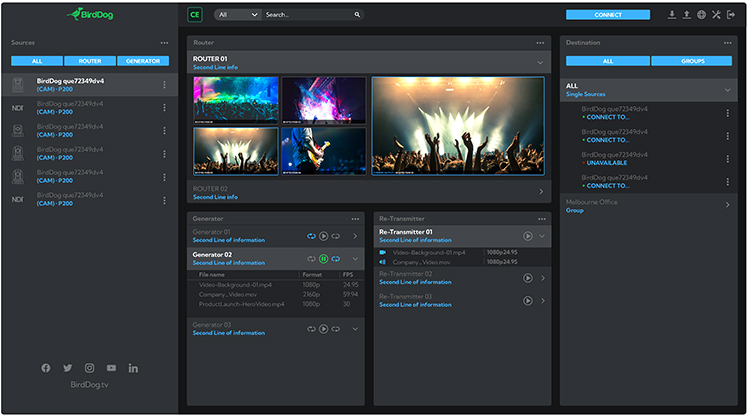Screen dimensions: 750x417
Task: Open the Destination panel three-dot menu
Action: pyautogui.click(x=728, y=43)
